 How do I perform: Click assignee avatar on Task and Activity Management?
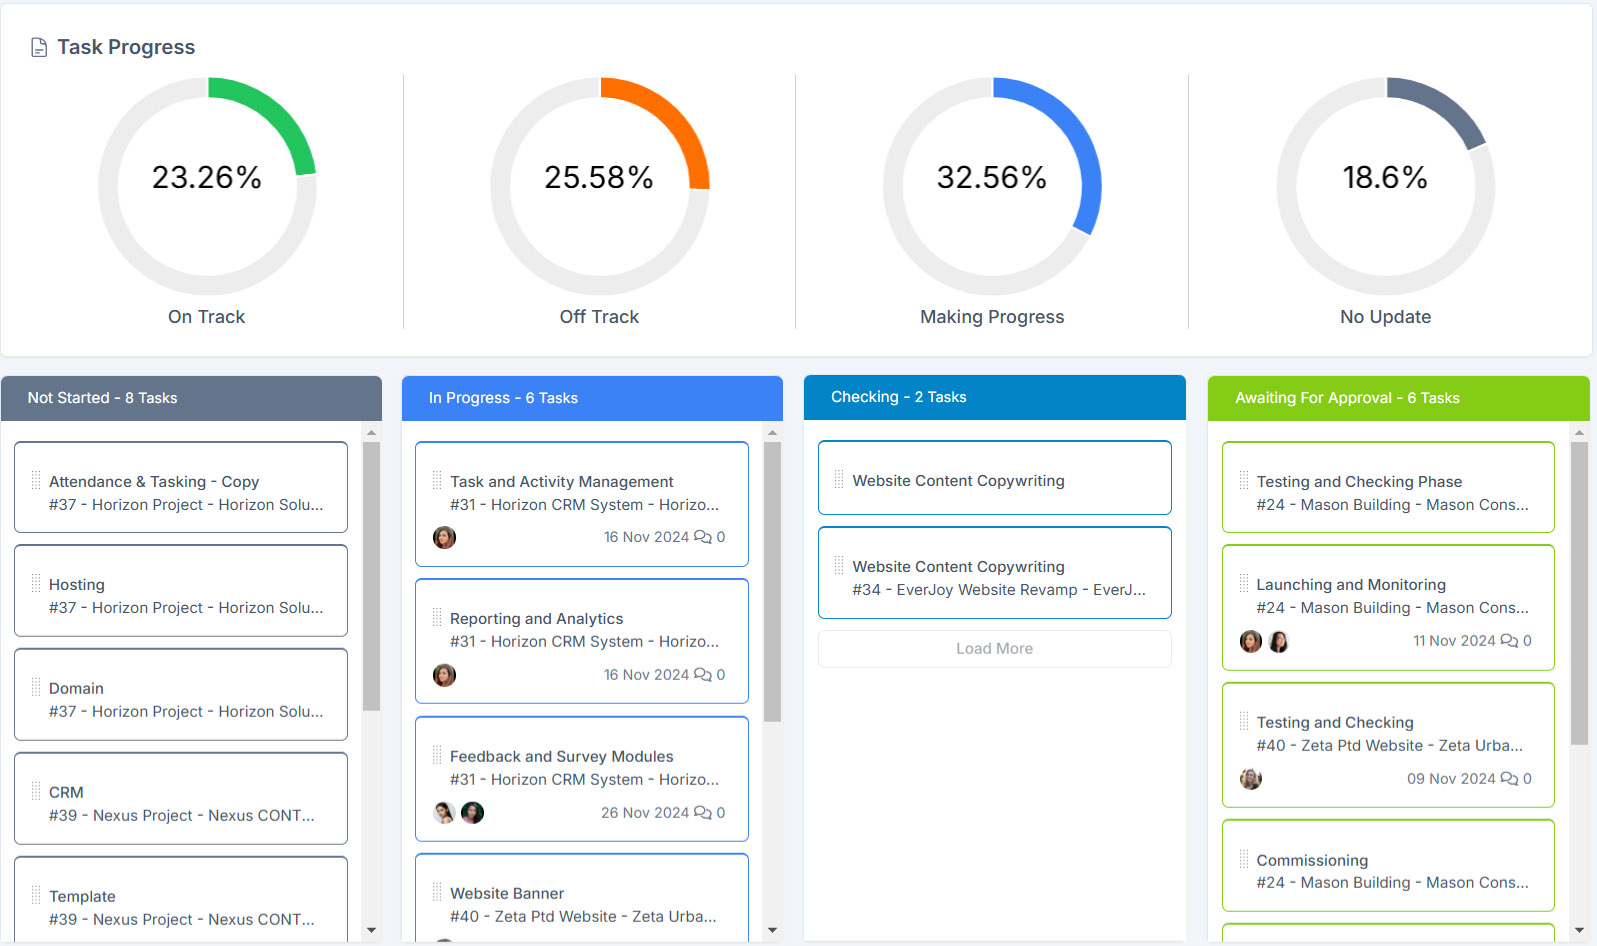click(x=444, y=538)
